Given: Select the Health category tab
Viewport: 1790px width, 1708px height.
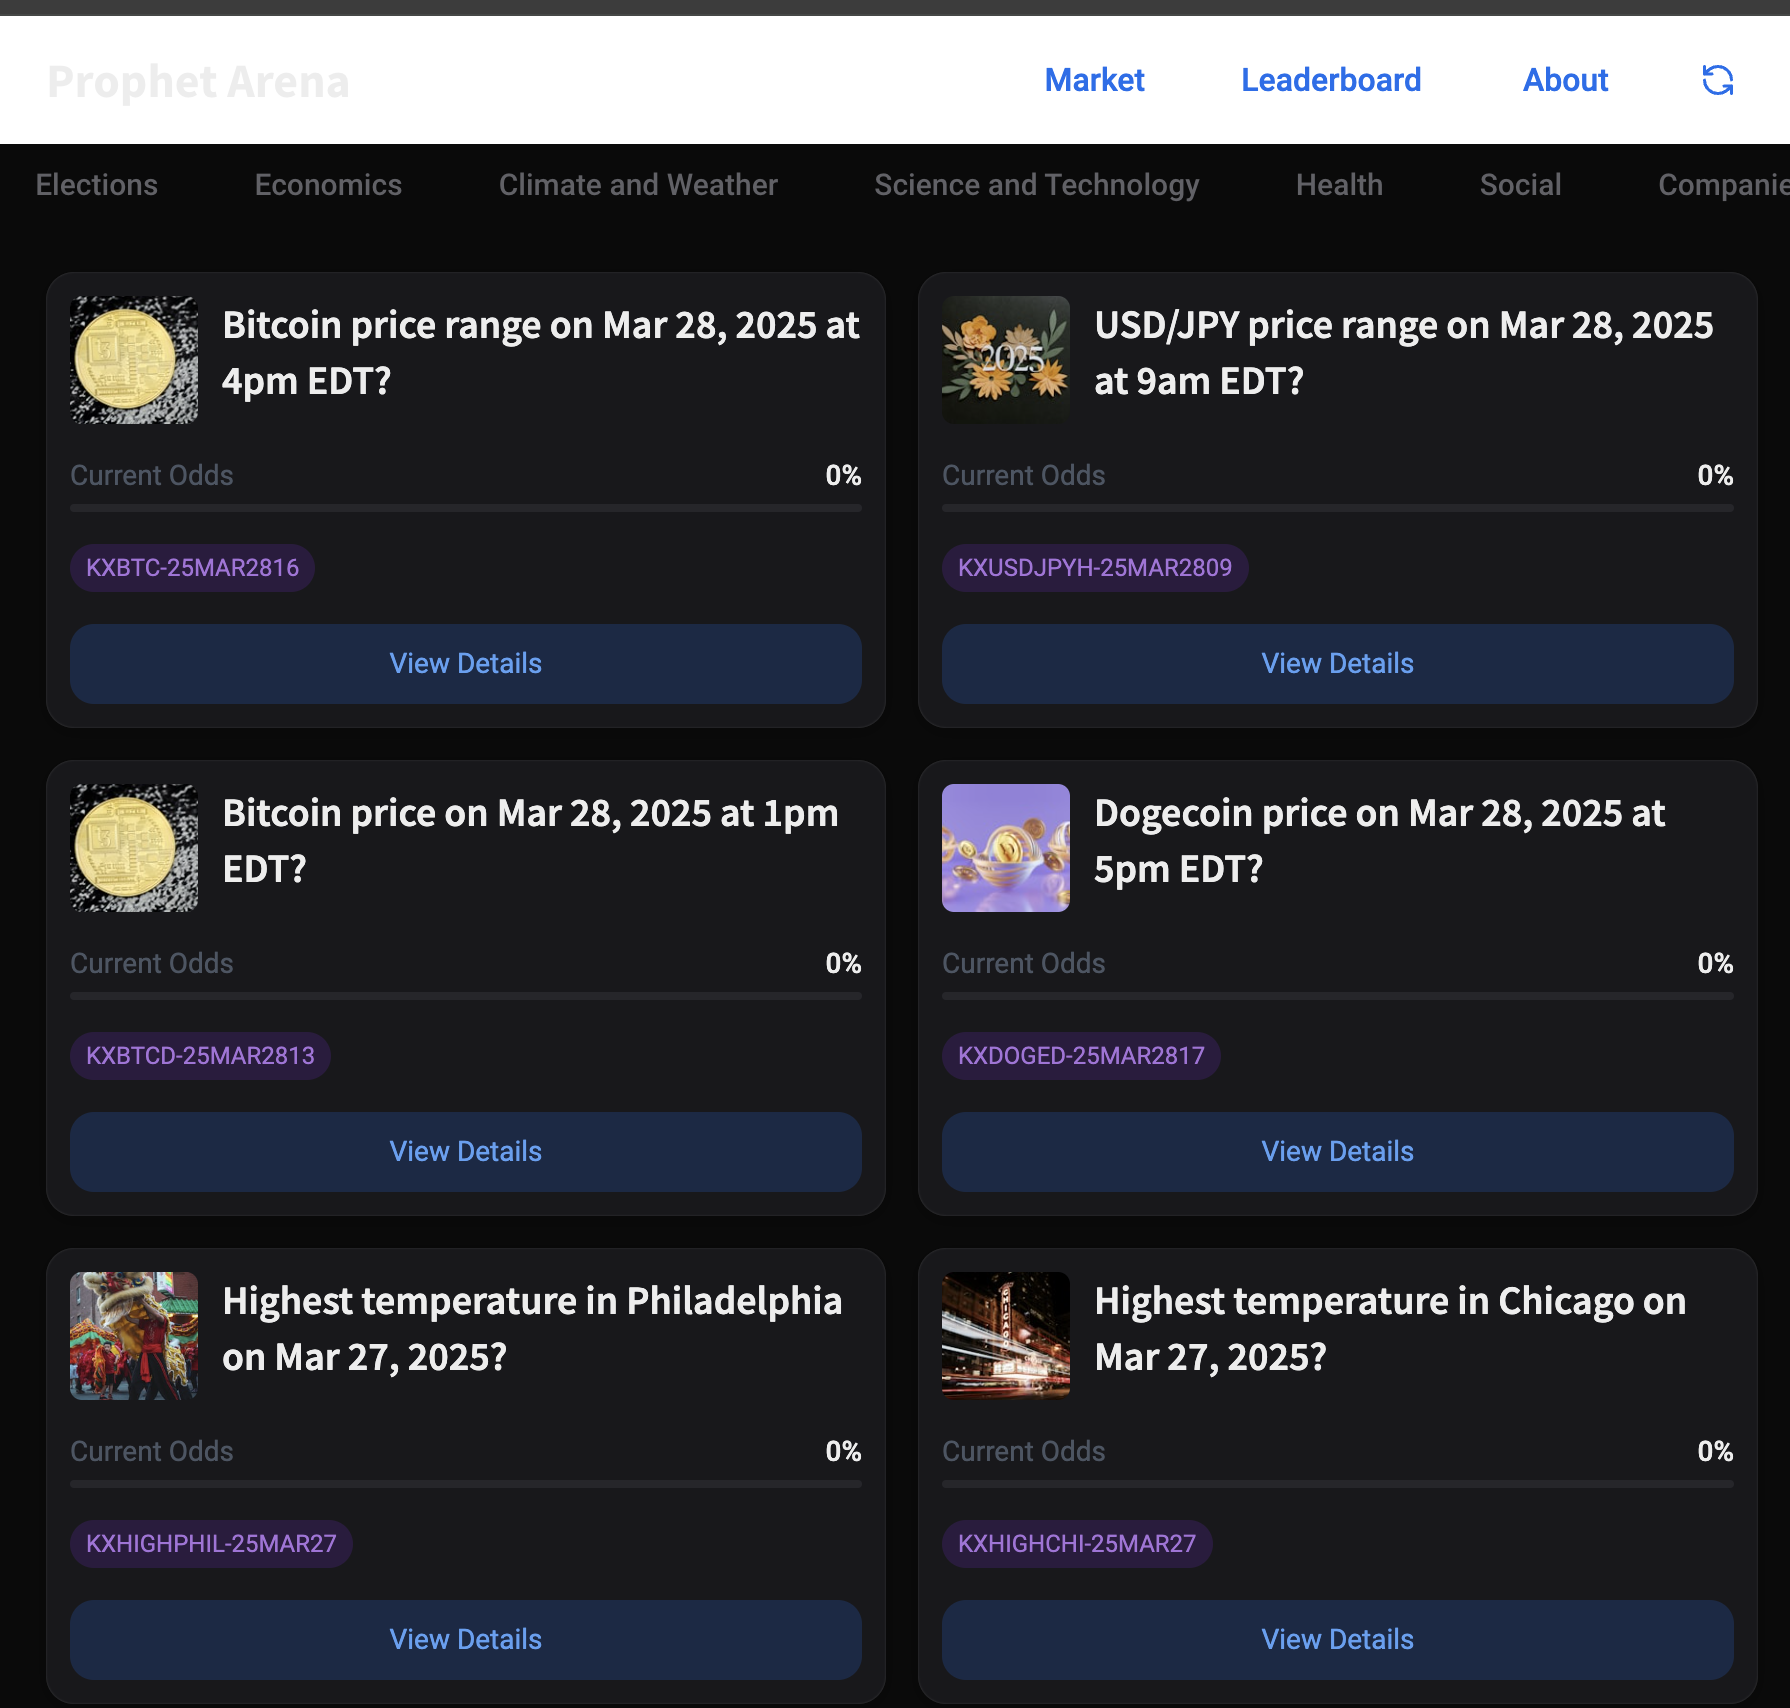Looking at the screenshot, I should [x=1339, y=185].
